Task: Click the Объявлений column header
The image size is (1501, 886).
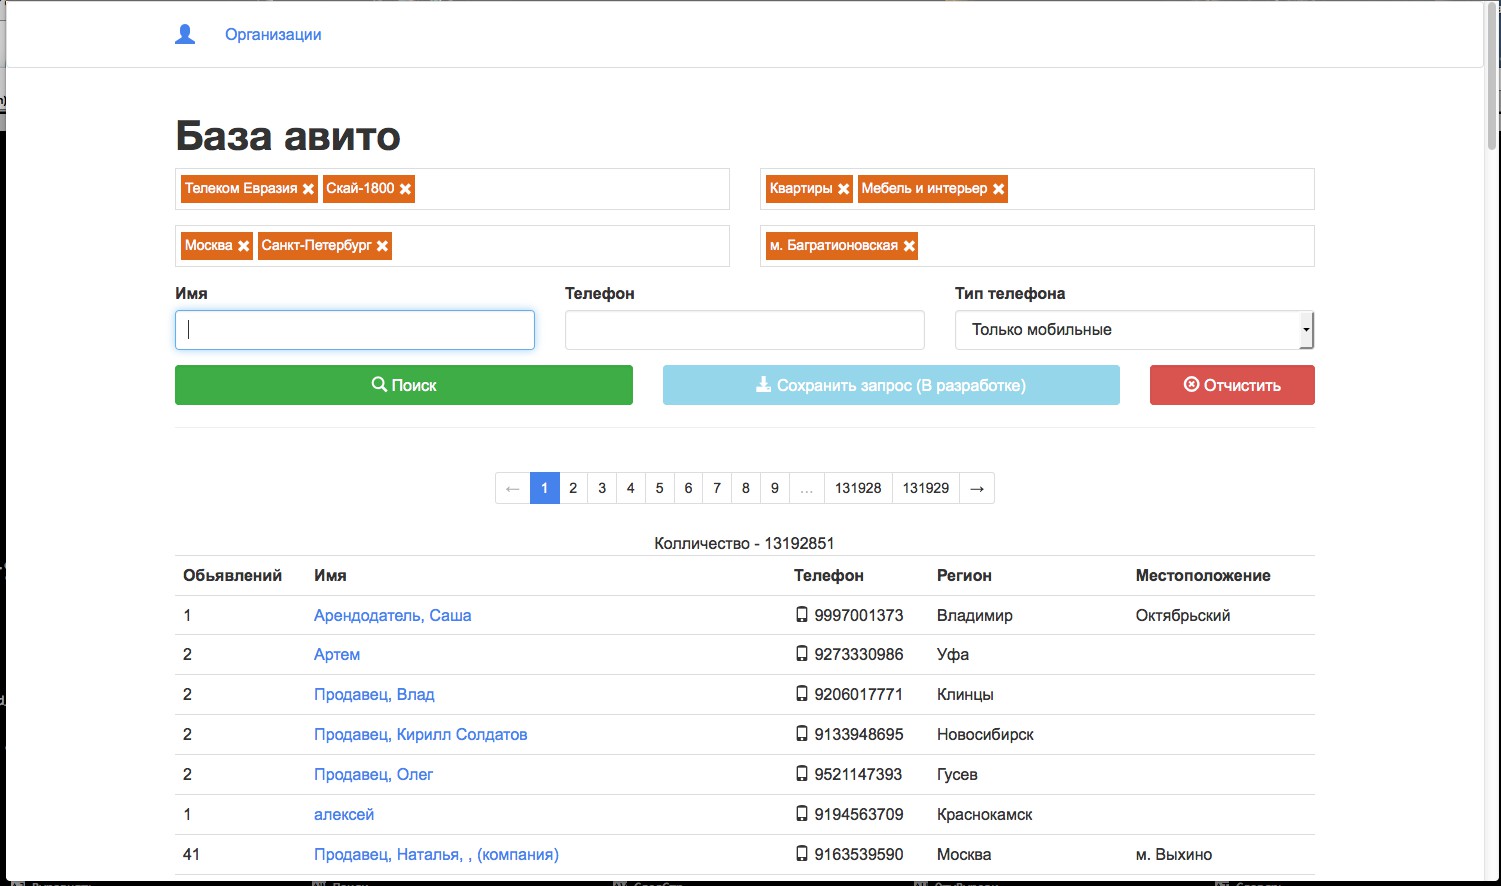Action: [232, 575]
